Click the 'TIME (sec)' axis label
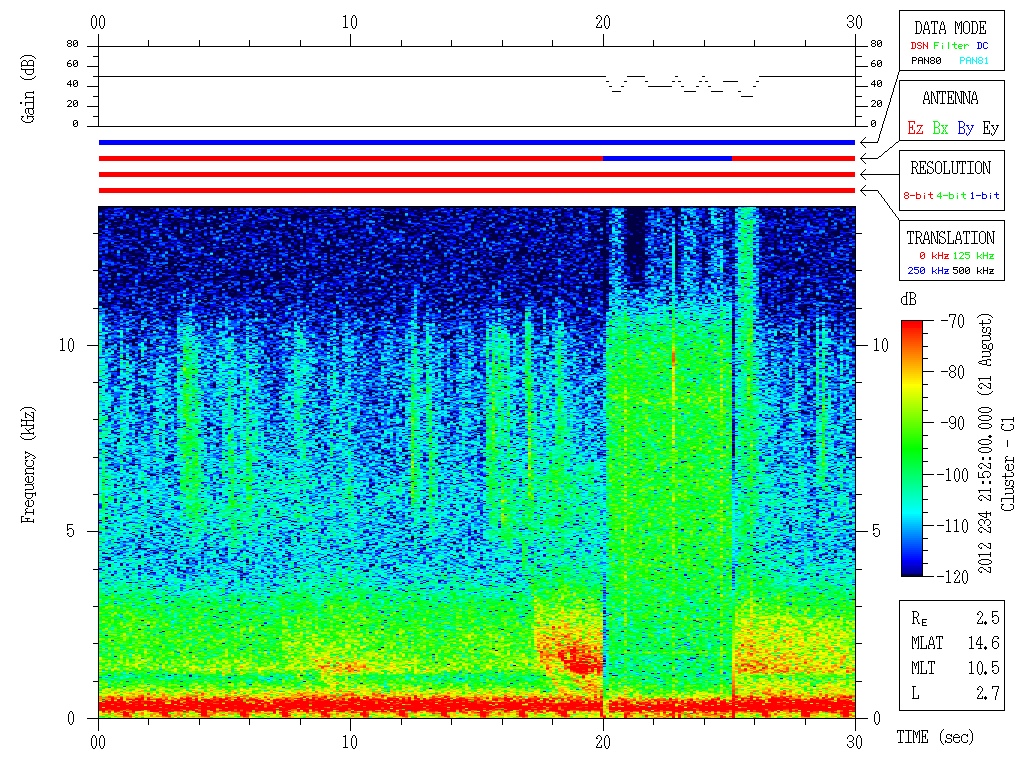Screen dimensions: 1024x768 click(x=935, y=737)
